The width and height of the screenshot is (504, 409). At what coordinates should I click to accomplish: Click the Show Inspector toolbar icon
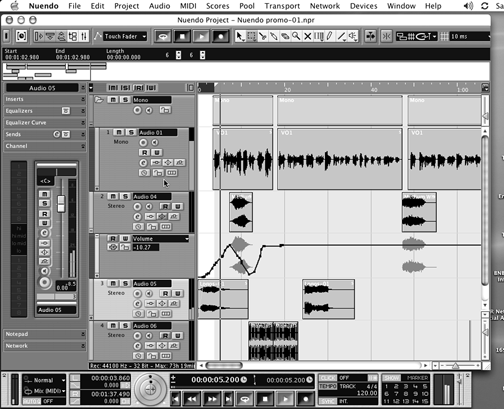click(x=39, y=36)
